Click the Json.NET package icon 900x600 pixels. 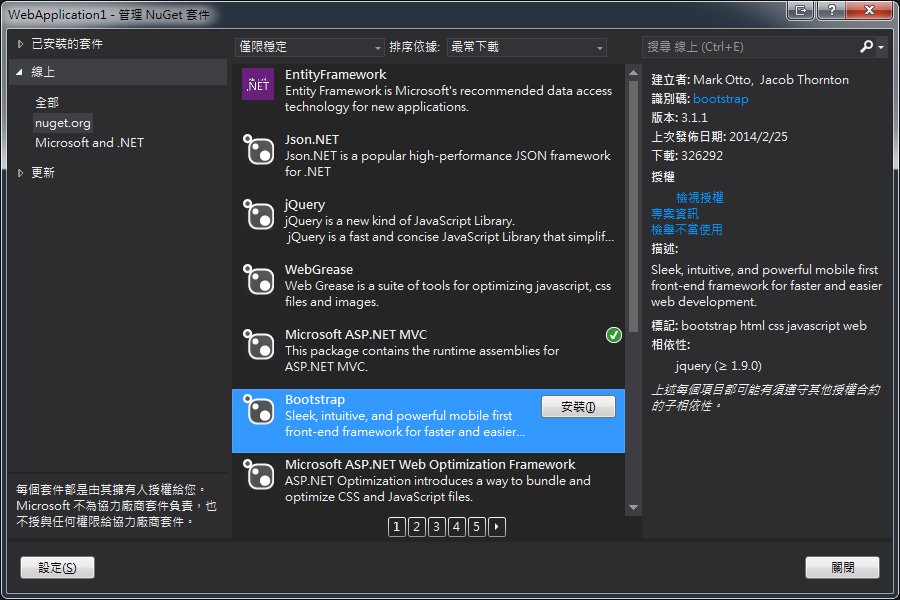(x=258, y=149)
